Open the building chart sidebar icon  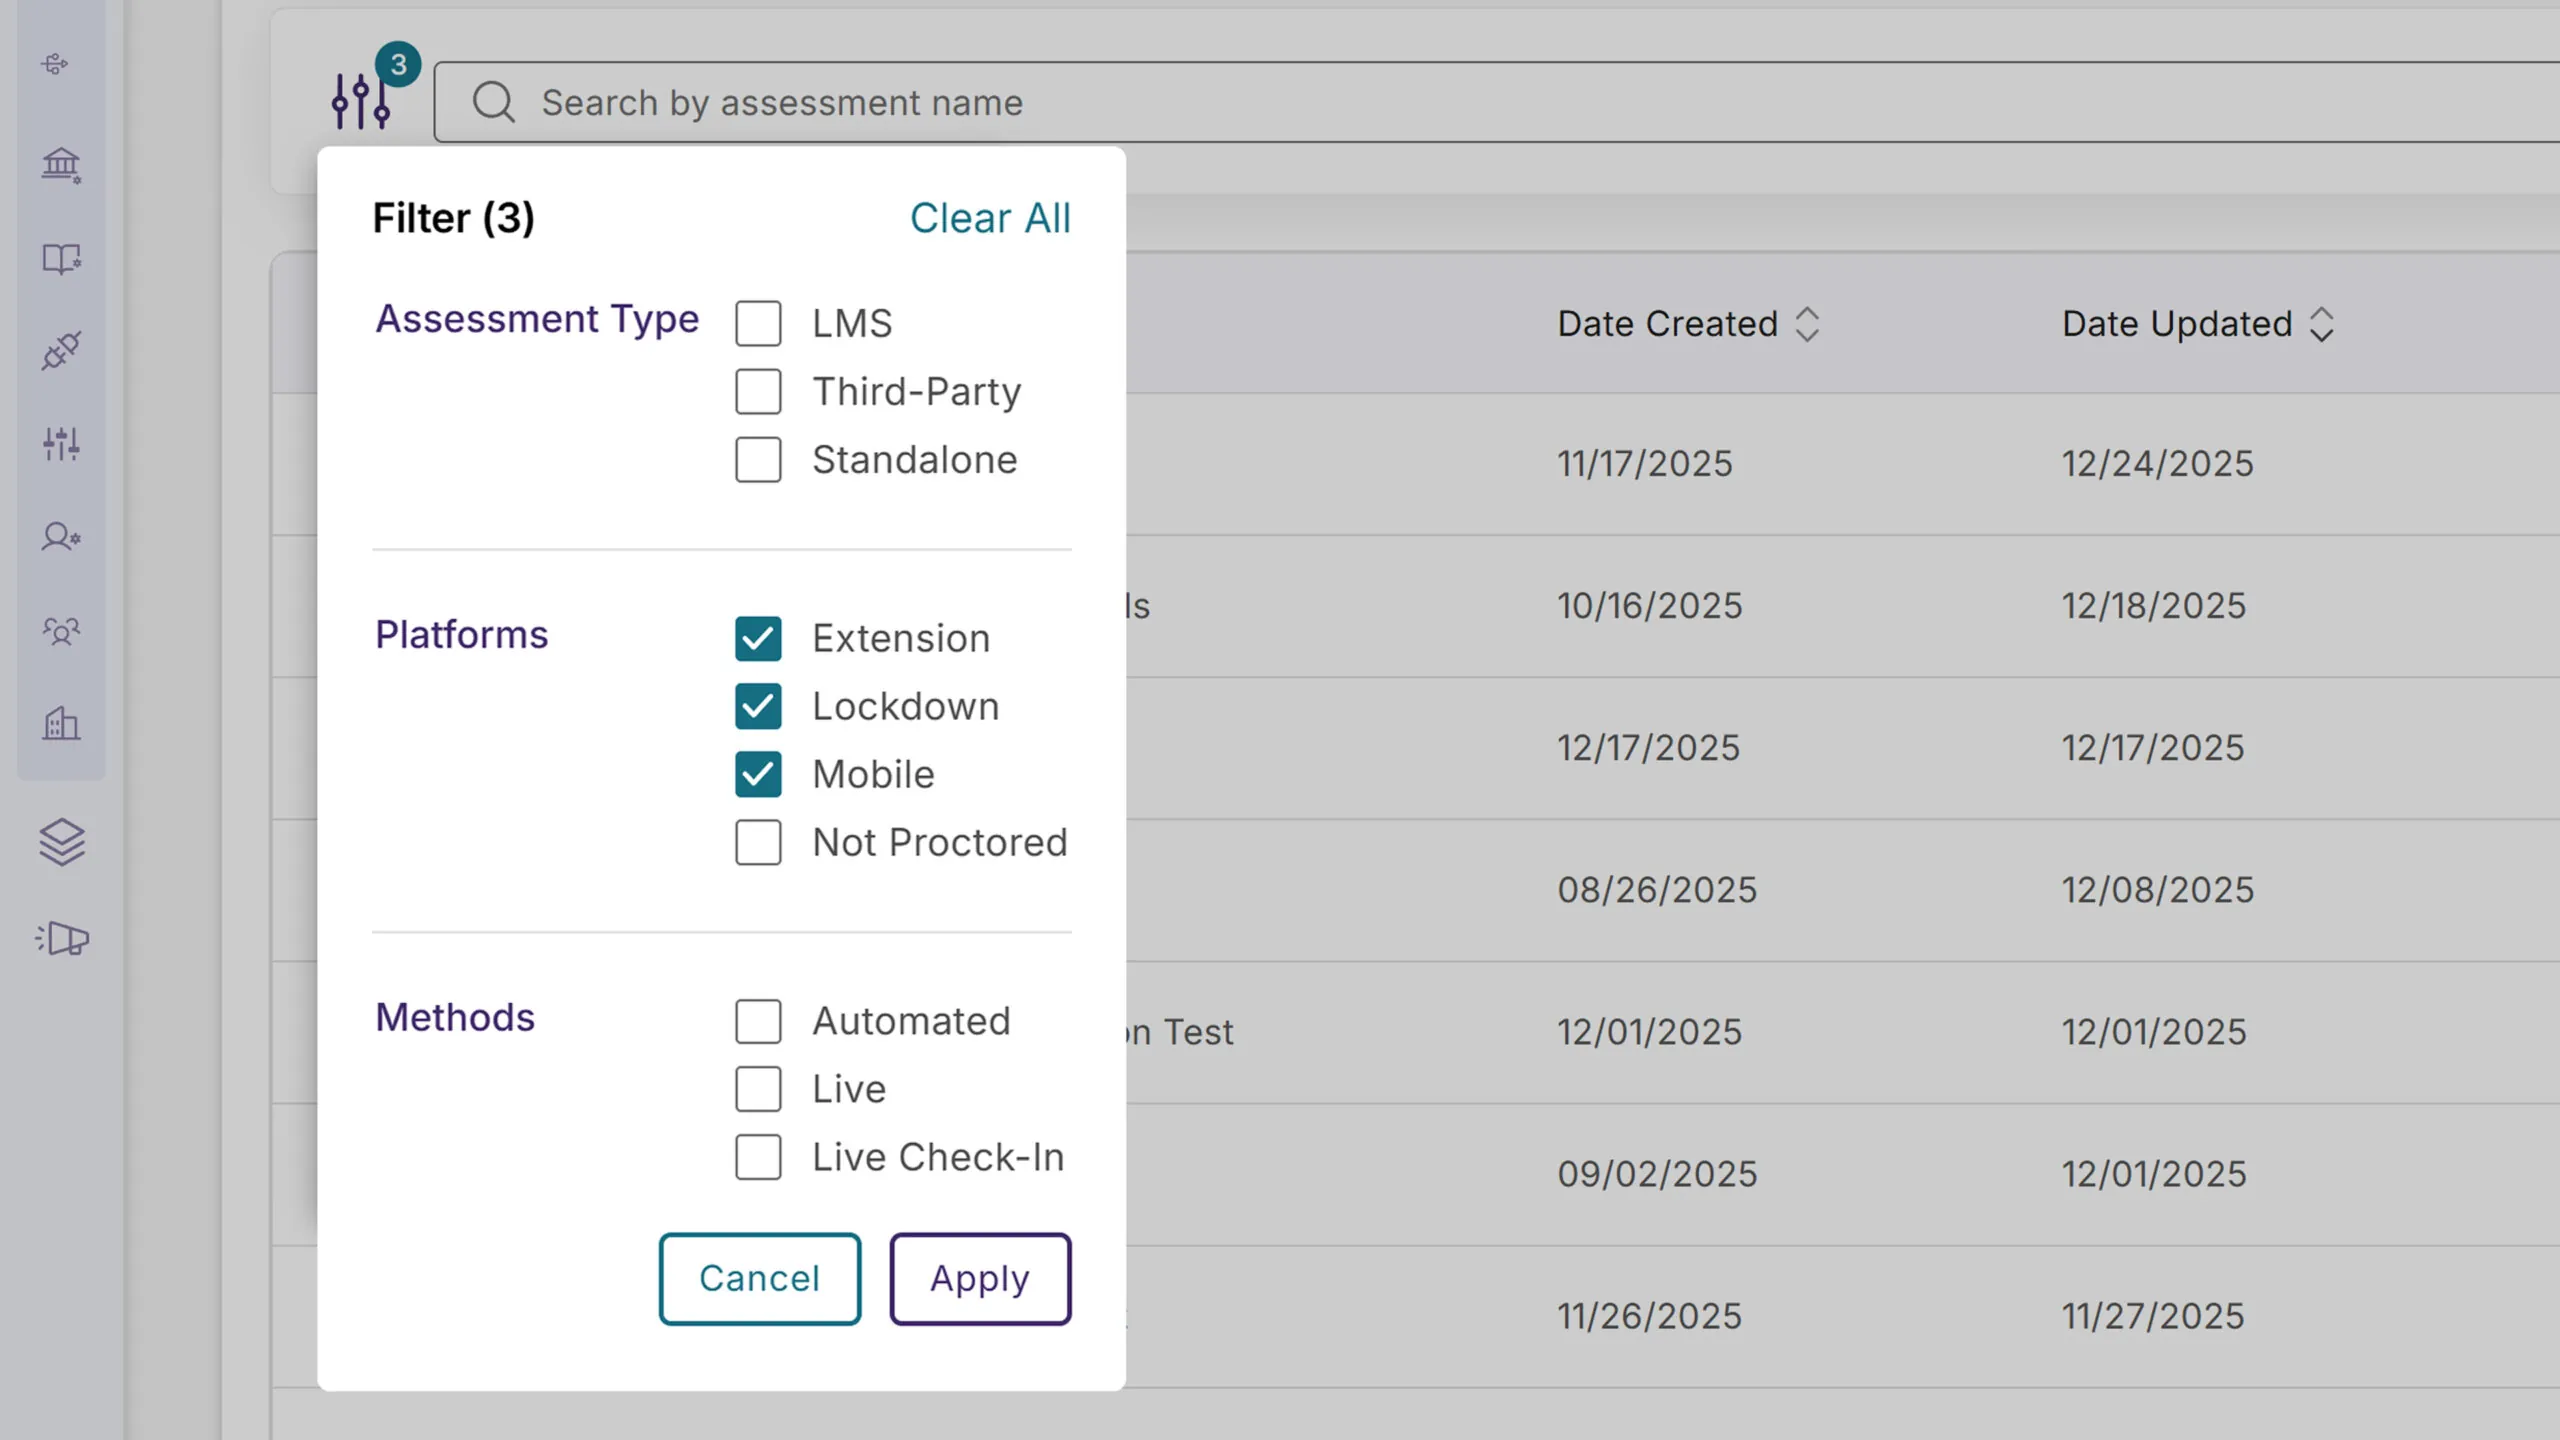click(61, 723)
